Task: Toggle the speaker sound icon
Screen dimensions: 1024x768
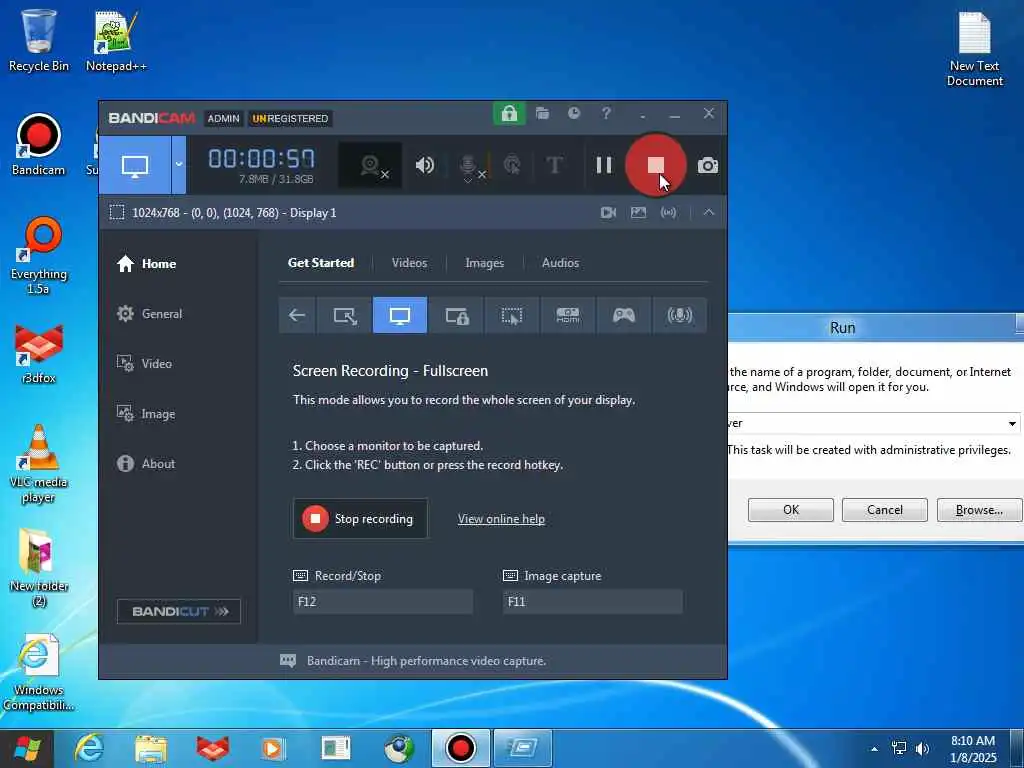Action: click(x=424, y=165)
